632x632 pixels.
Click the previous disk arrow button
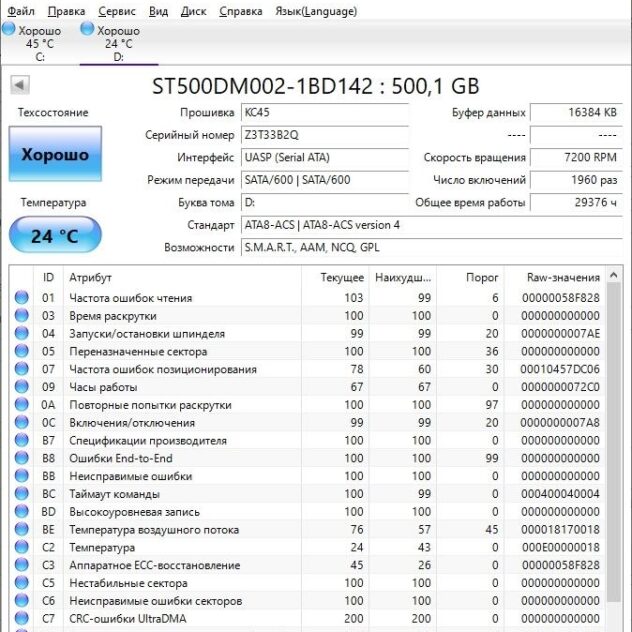tap(19, 86)
